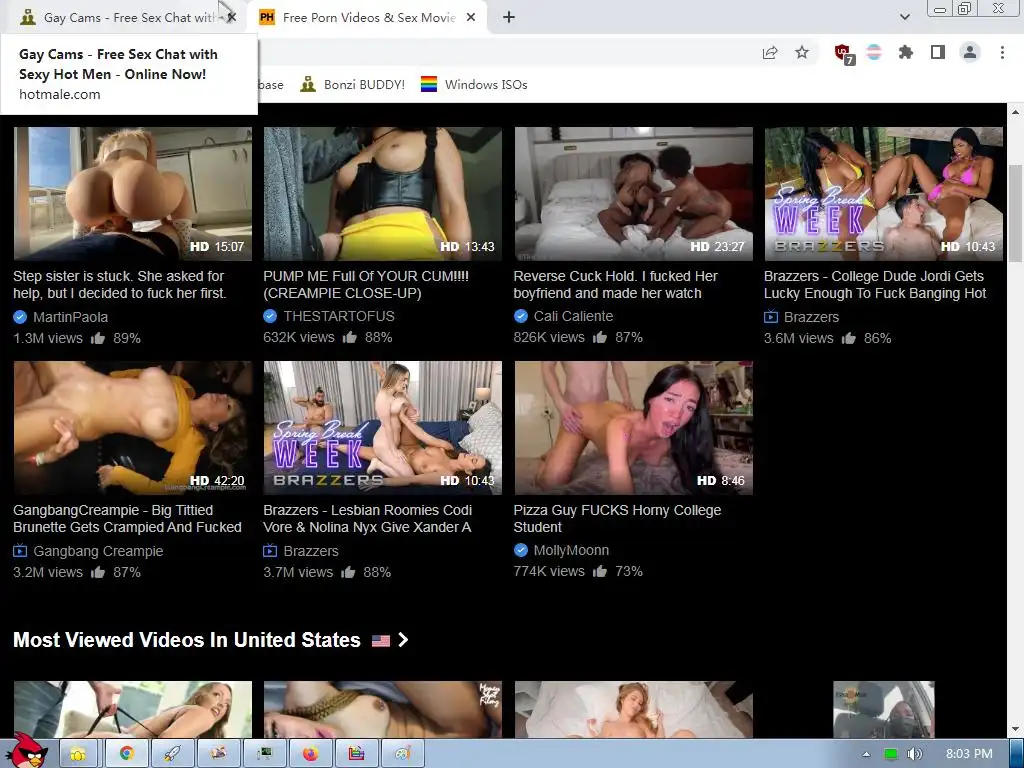Viewport: 1024px width, 768px height.
Task: Click the verified badge beside THESTARTOFUS
Action: pos(270,316)
